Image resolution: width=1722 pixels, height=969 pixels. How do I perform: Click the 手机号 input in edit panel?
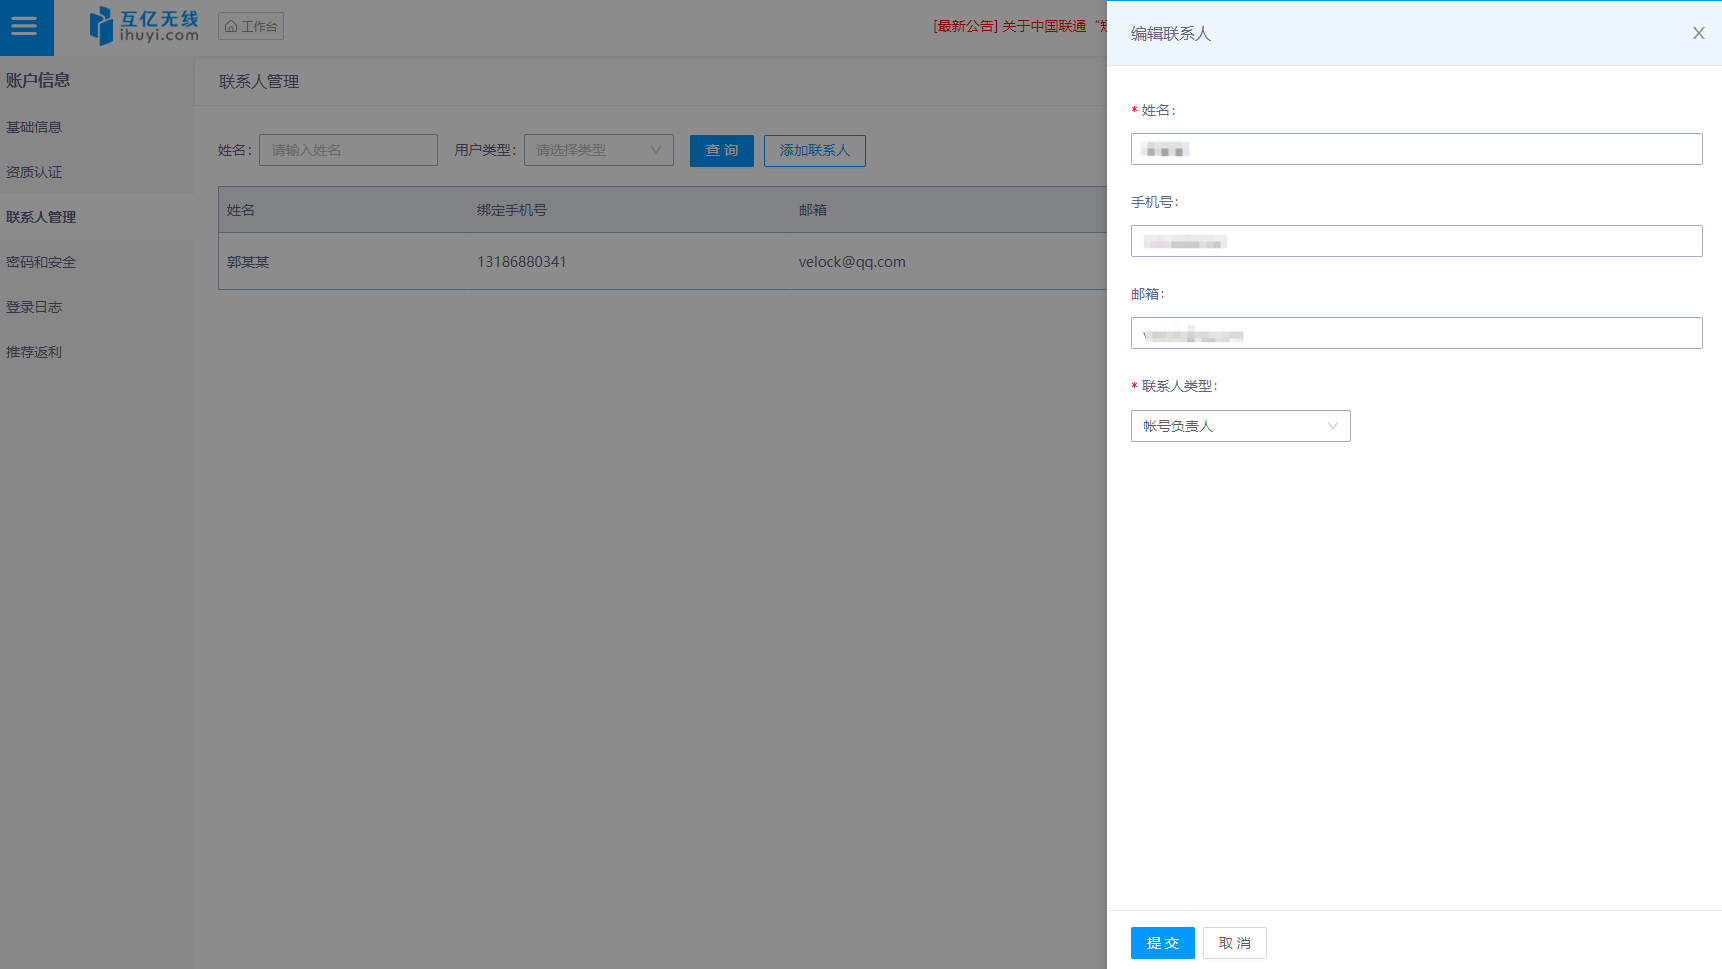coord(1416,241)
